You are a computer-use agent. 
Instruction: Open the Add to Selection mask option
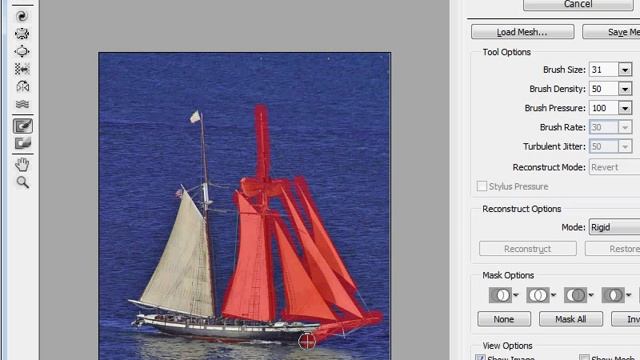(541, 295)
